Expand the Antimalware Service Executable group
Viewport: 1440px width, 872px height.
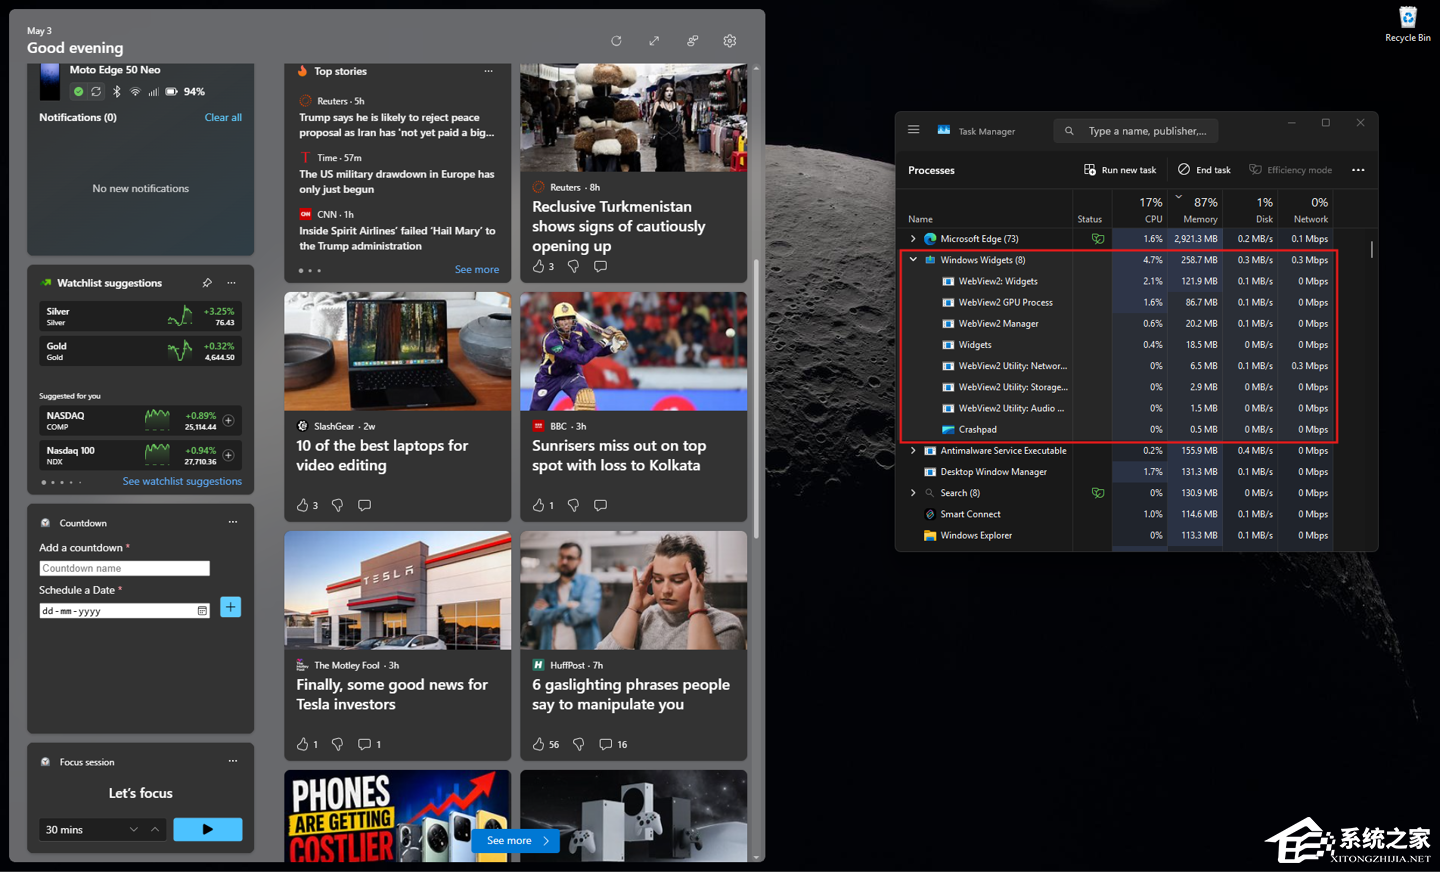click(x=913, y=451)
